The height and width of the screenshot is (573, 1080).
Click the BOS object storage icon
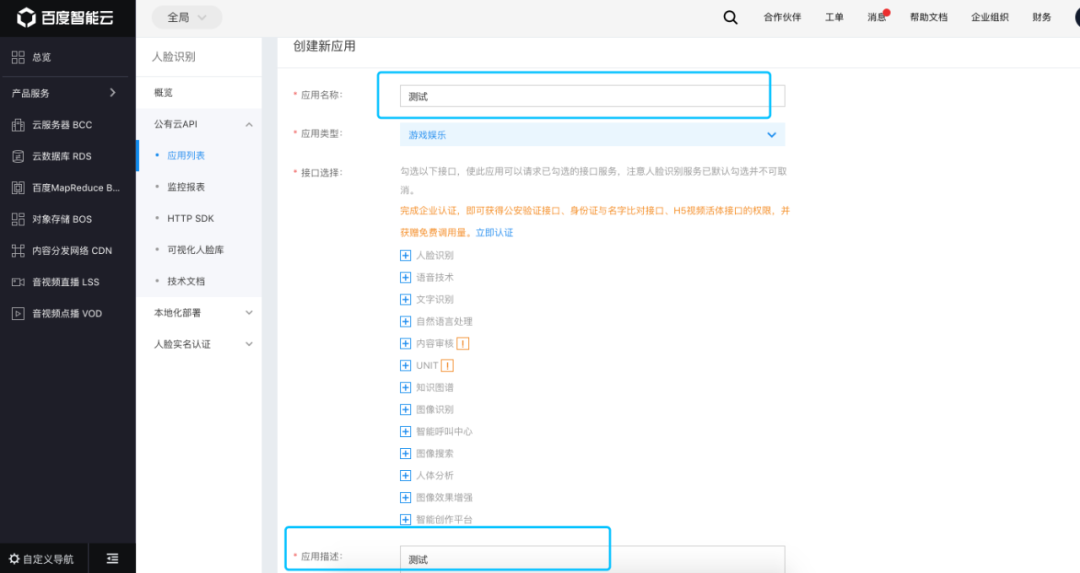click(18, 219)
